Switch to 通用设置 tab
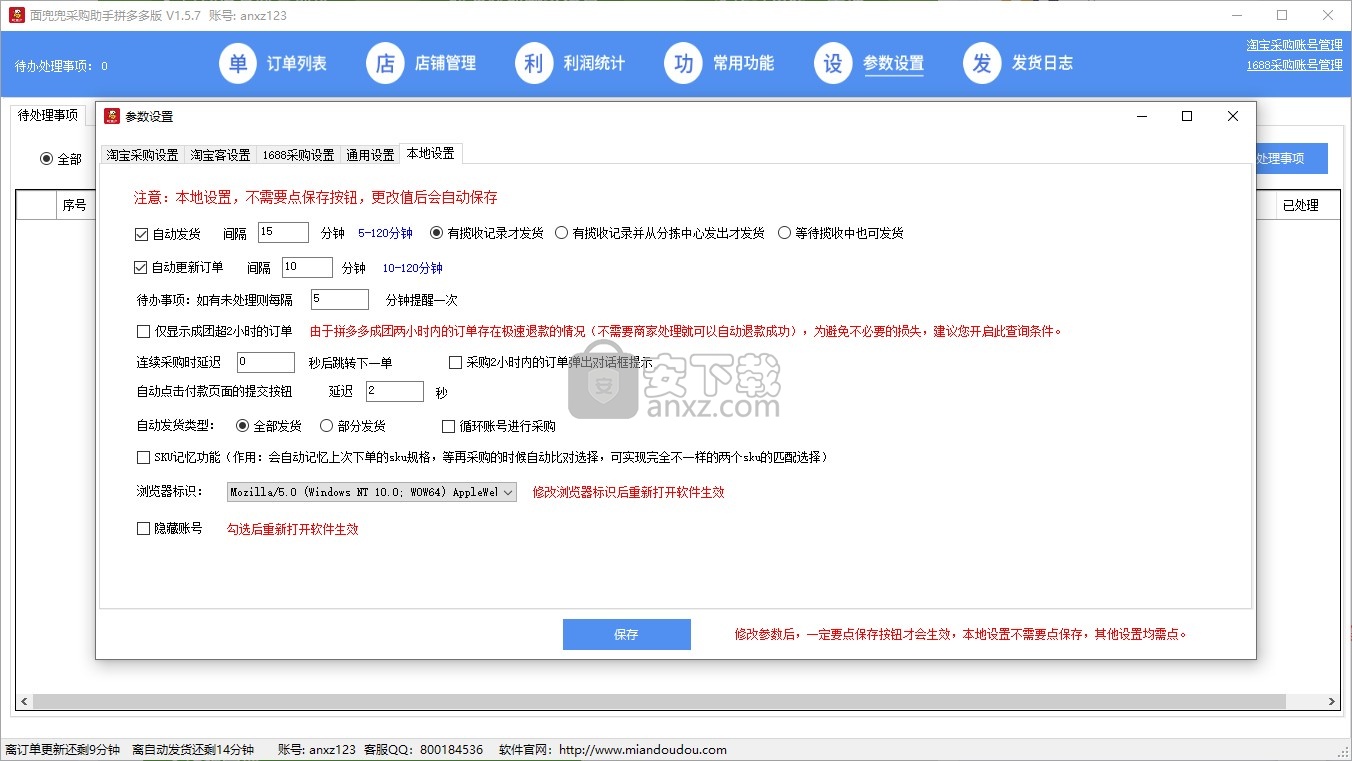Image resolution: width=1352 pixels, height=761 pixels. tap(370, 155)
